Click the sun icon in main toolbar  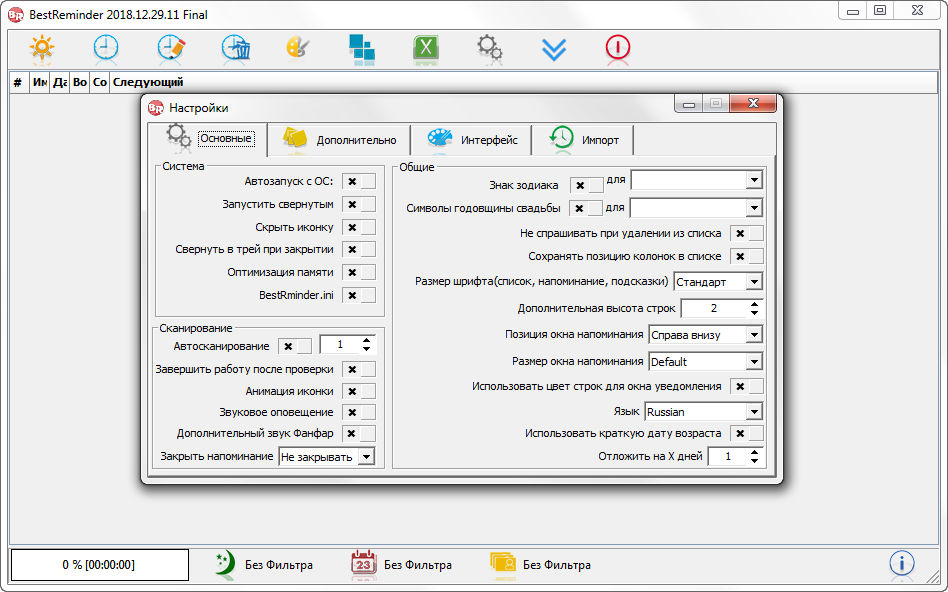tap(42, 47)
